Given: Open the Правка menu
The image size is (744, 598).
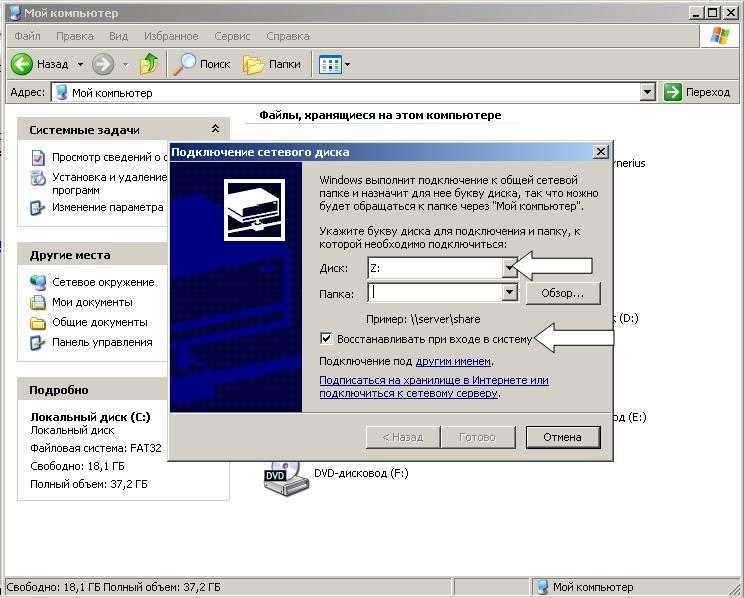Looking at the screenshot, I should coord(74,36).
